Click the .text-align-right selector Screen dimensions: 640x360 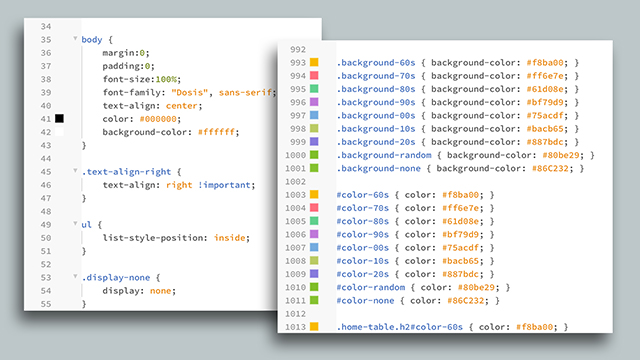point(126,172)
